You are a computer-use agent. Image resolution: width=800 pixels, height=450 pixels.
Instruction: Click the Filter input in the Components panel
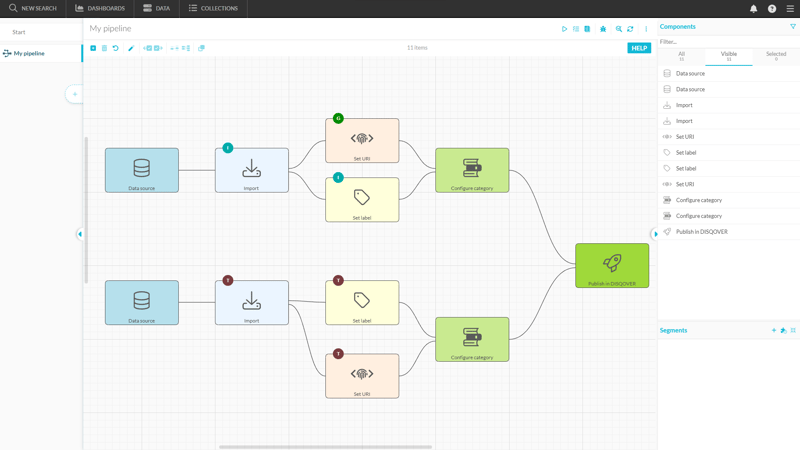tap(729, 42)
